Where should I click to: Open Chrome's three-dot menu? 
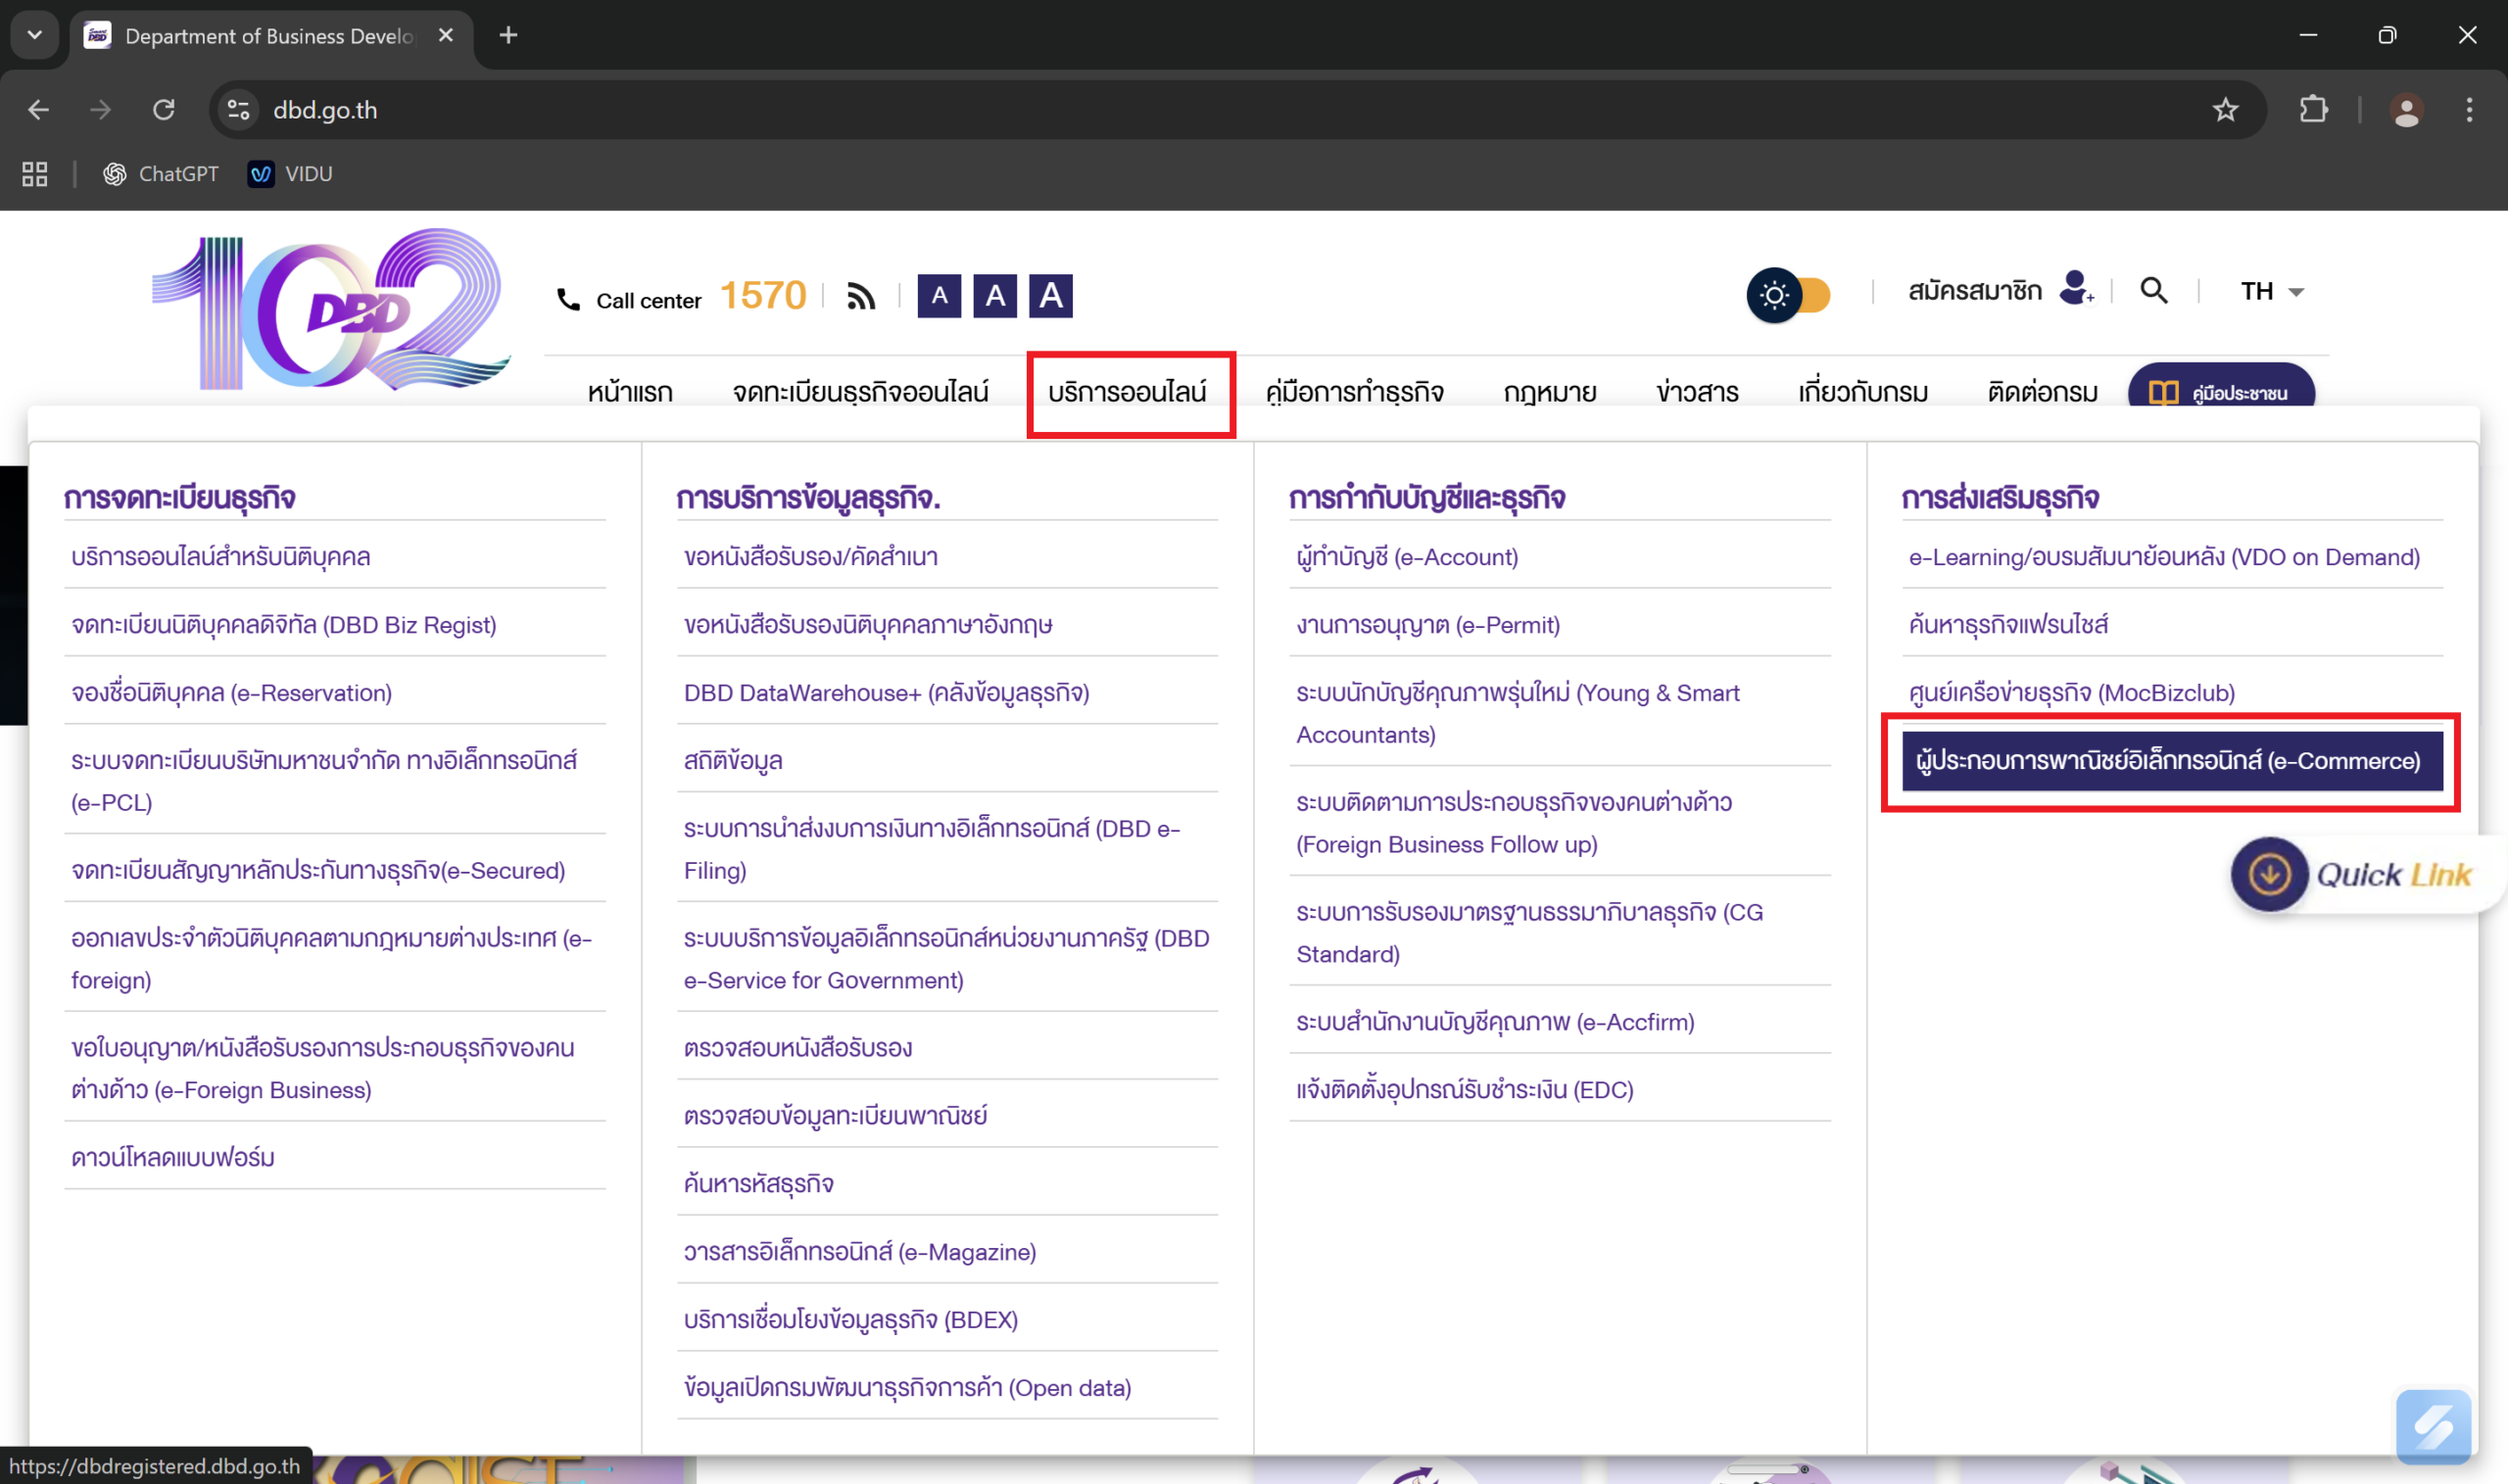[x=2469, y=110]
